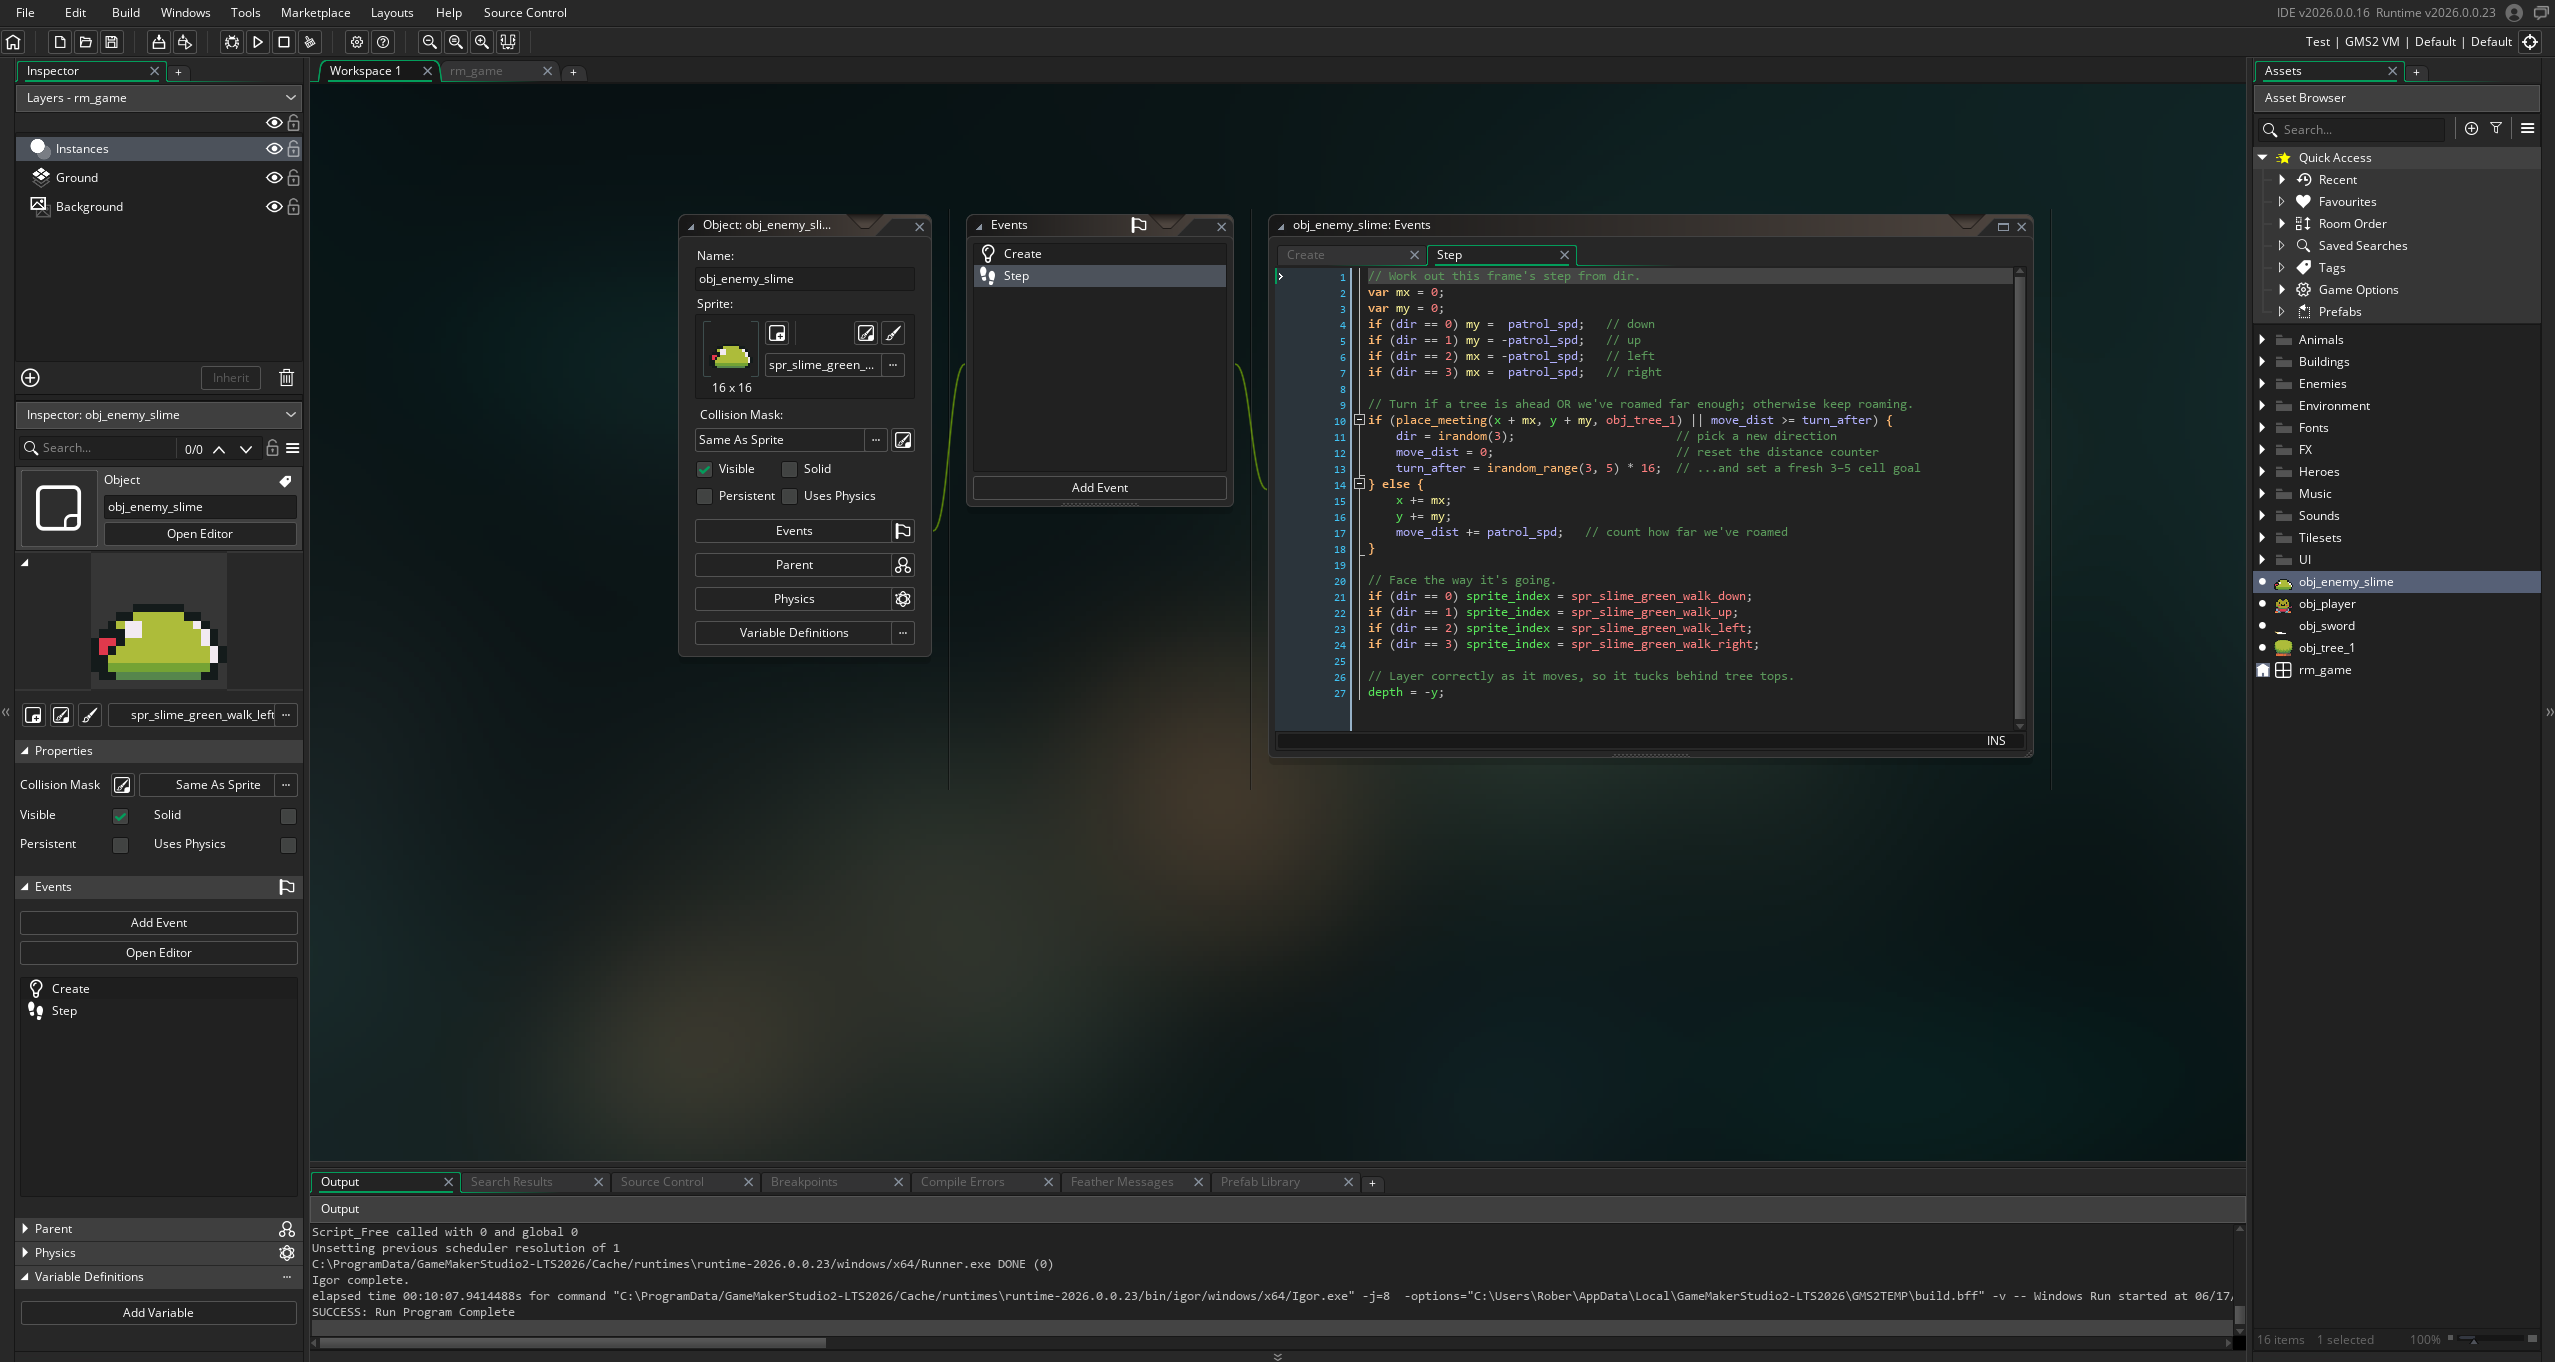Stop the running game
This screenshot has height=1362, width=2555.
pos(284,42)
